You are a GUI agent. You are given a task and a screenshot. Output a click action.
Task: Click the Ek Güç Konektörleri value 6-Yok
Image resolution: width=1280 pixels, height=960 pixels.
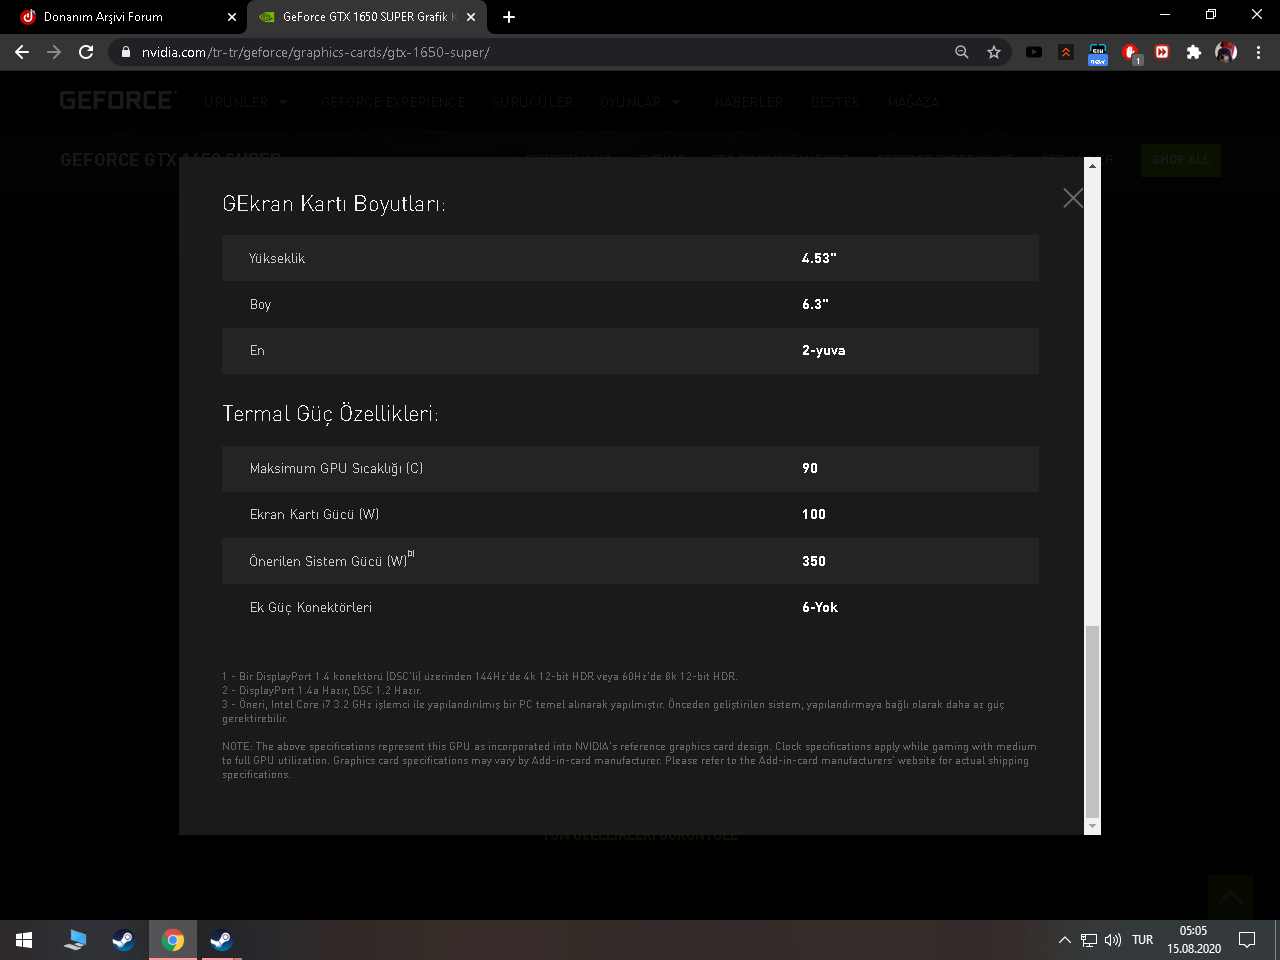coord(820,607)
